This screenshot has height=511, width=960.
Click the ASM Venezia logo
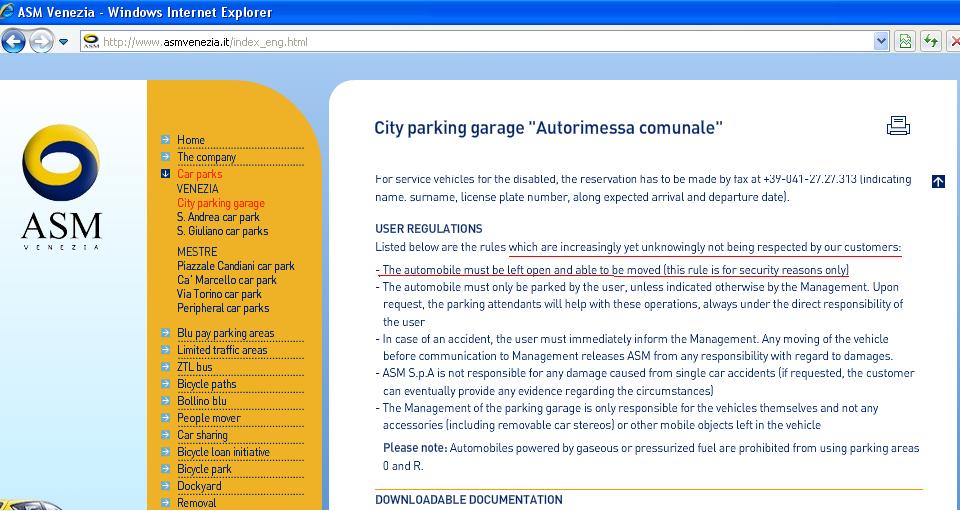[61, 187]
